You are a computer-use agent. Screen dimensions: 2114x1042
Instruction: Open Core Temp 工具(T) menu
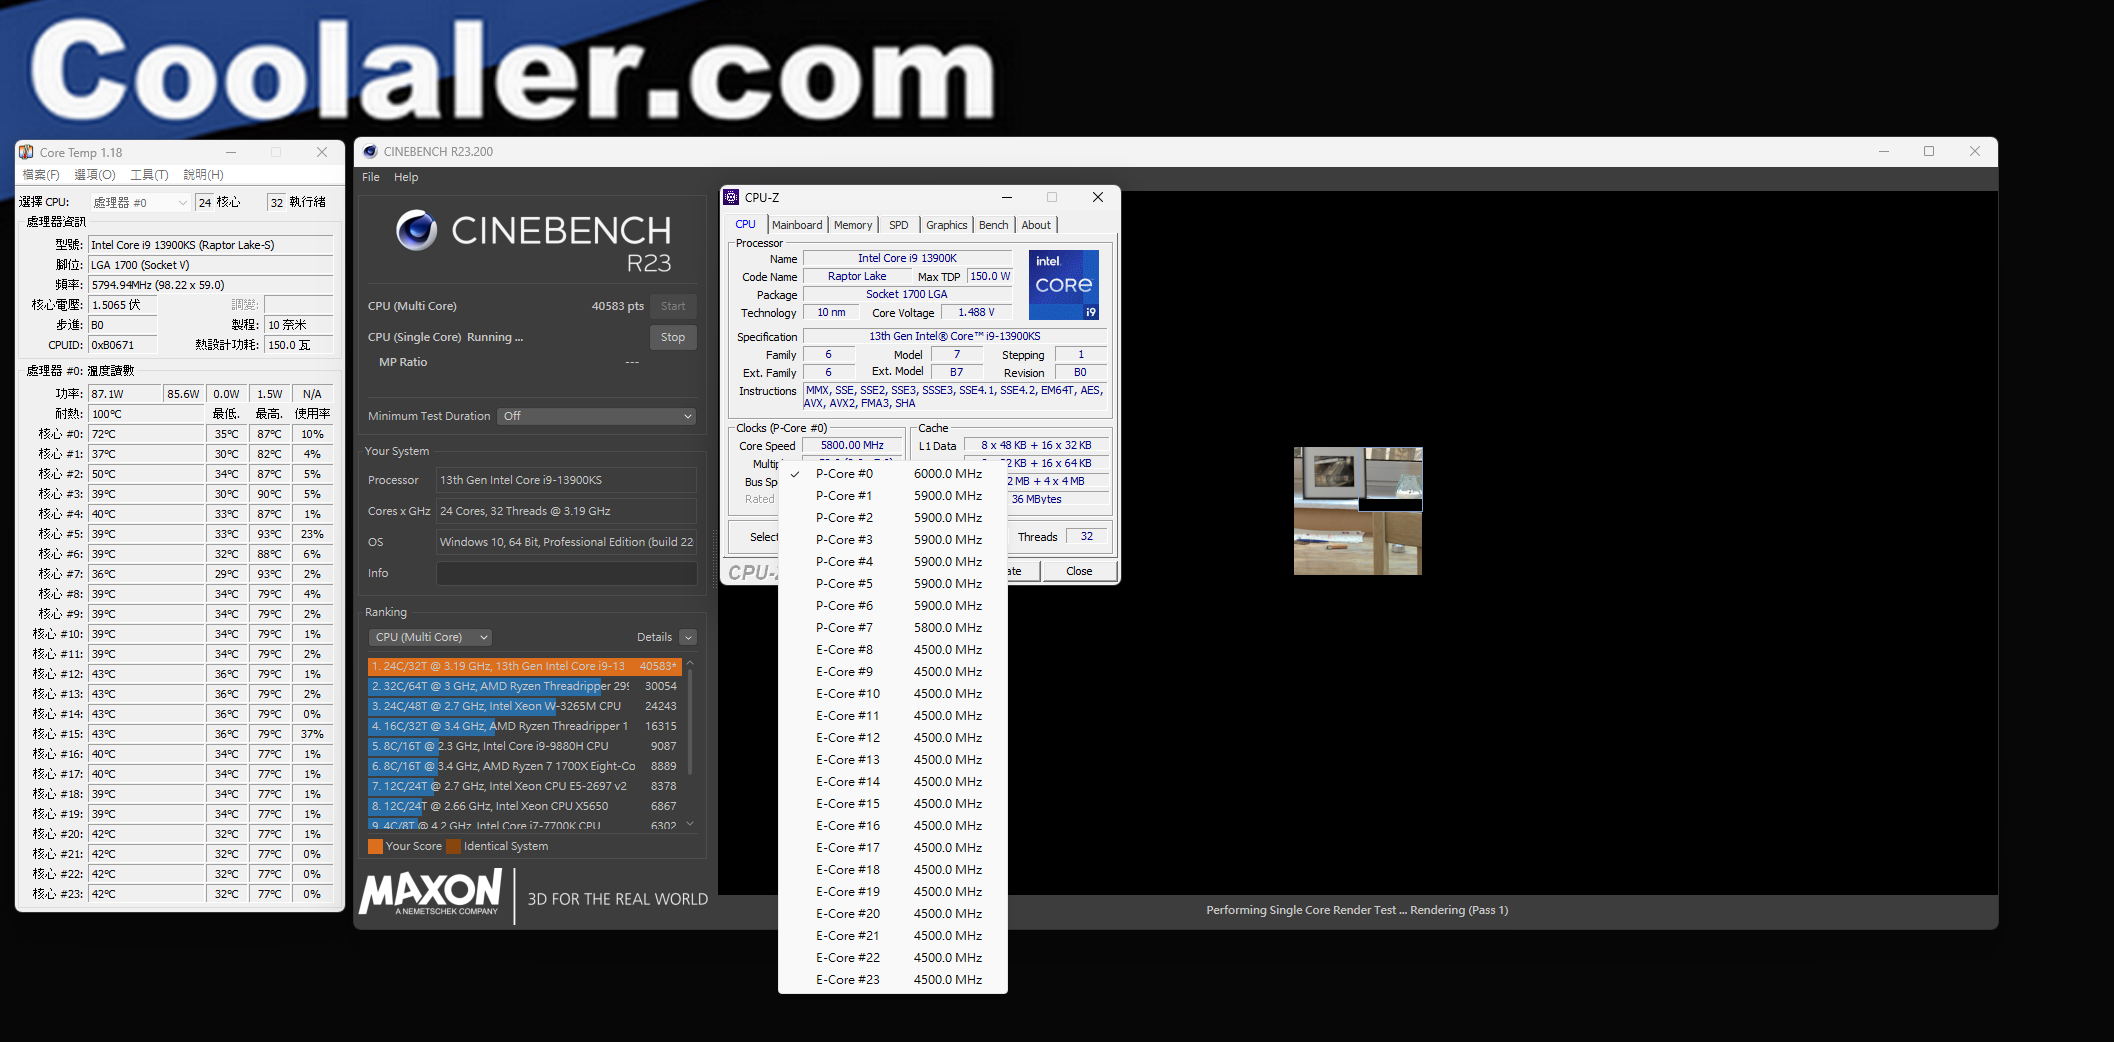pos(149,174)
